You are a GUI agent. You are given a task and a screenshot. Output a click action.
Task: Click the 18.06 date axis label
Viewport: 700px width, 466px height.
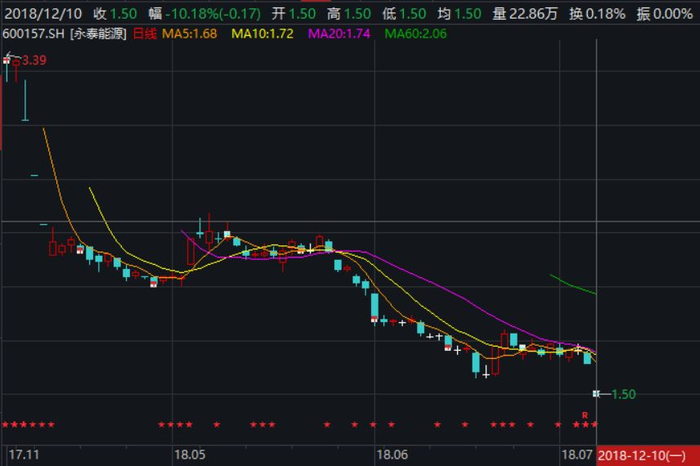coord(392,455)
